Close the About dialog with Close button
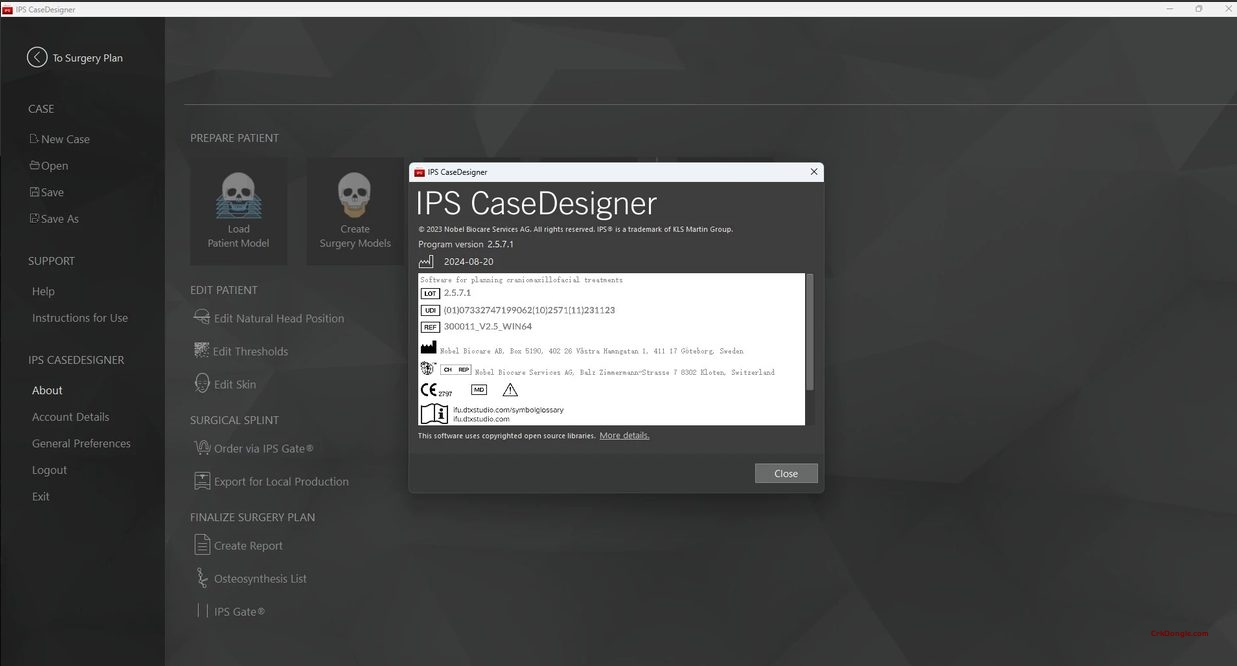 click(786, 473)
